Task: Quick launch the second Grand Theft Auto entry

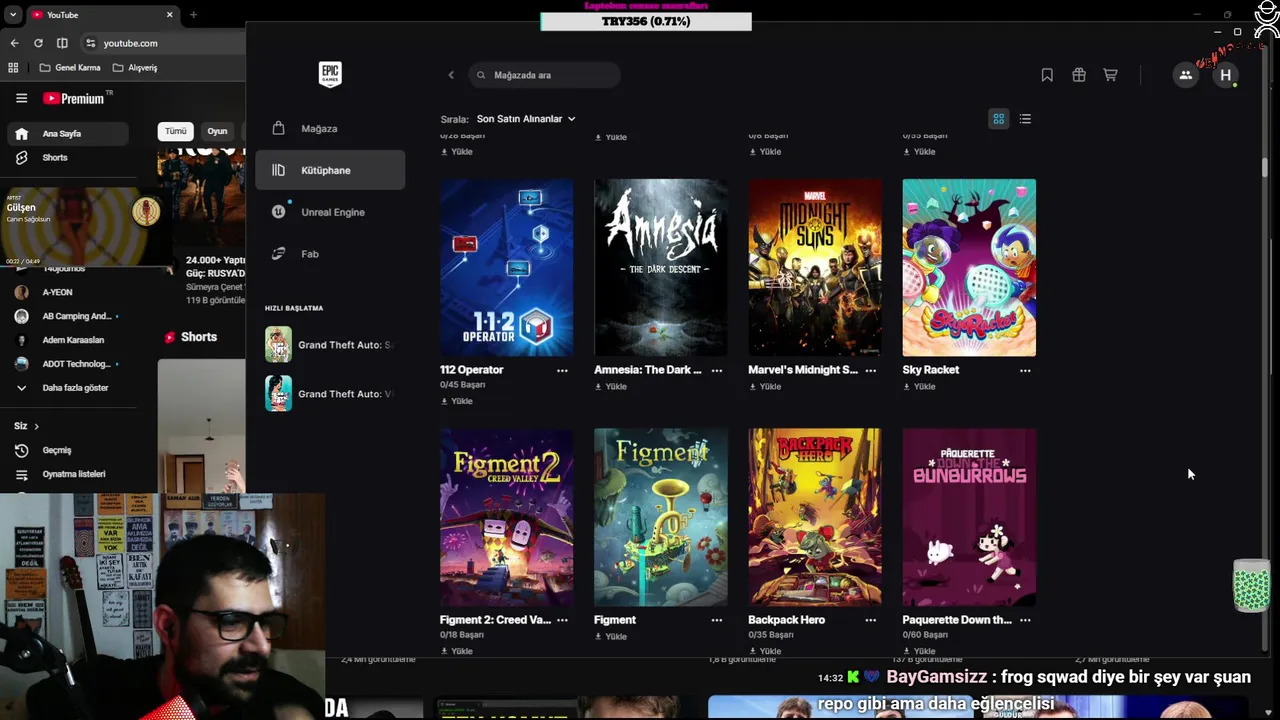Action: pyautogui.click(x=330, y=394)
